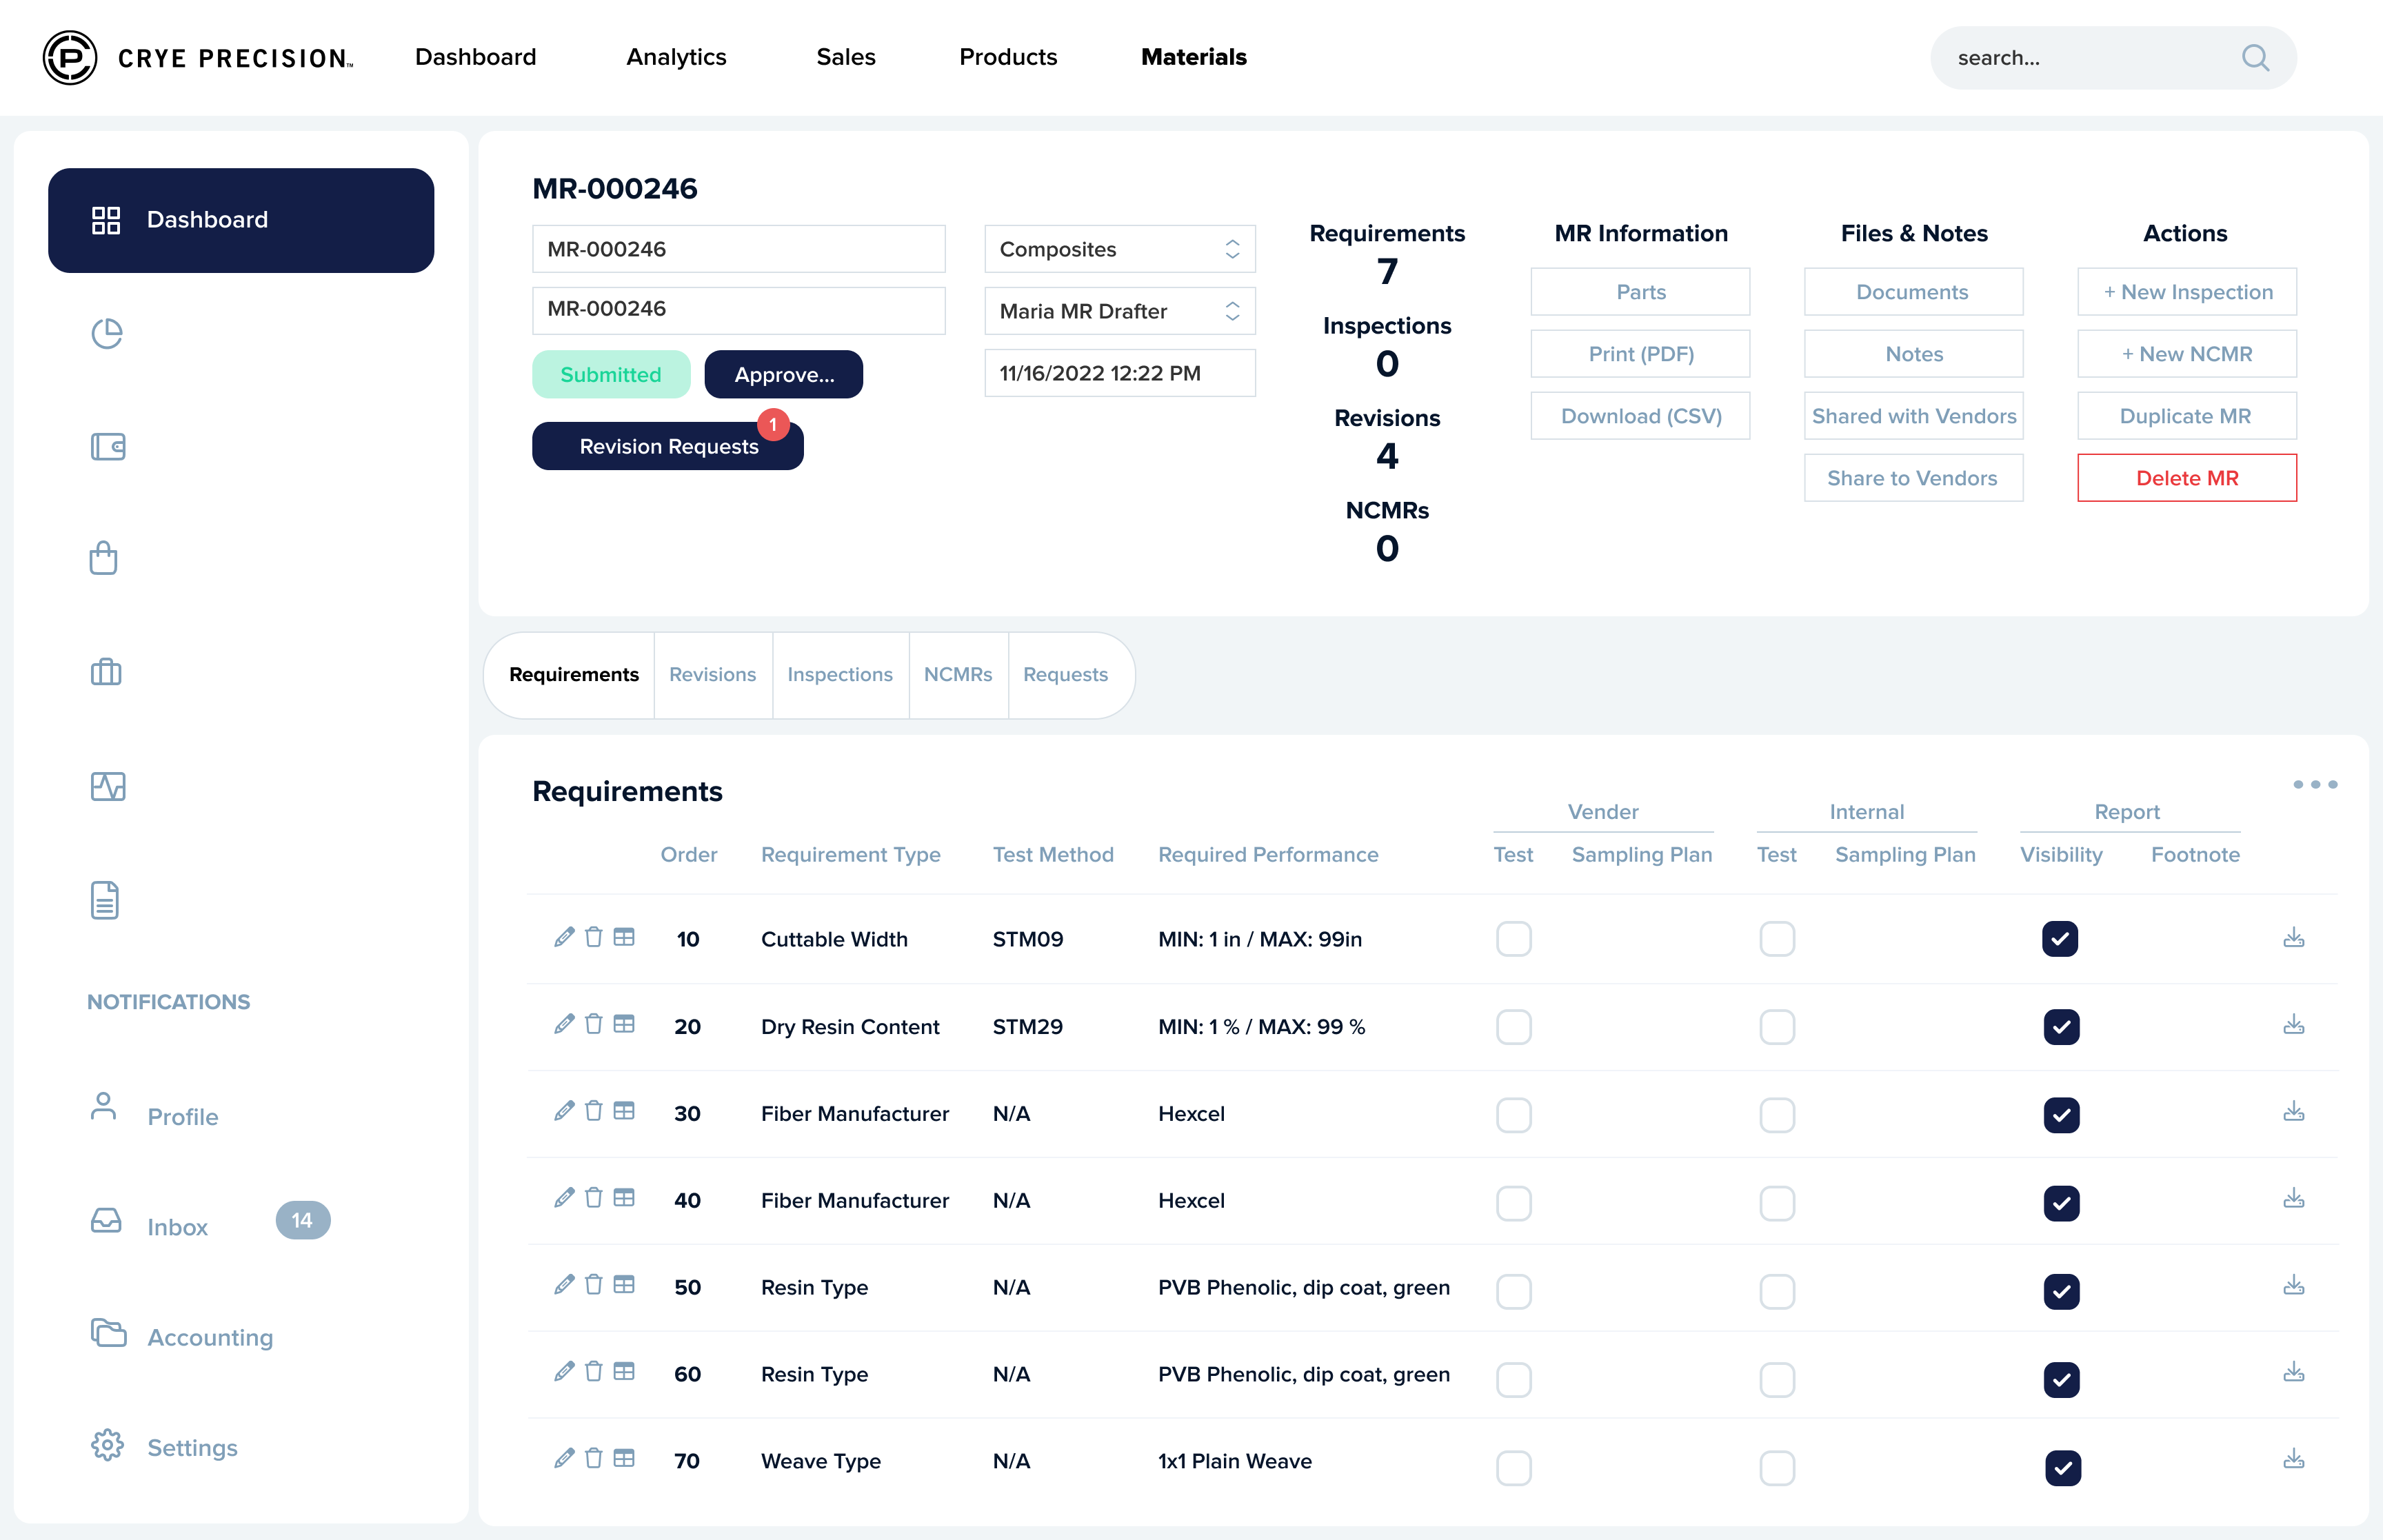This screenshot has height=1540, width=2383.
Task: Open the wallet icon in the sidebar
Action: [107, 447]
